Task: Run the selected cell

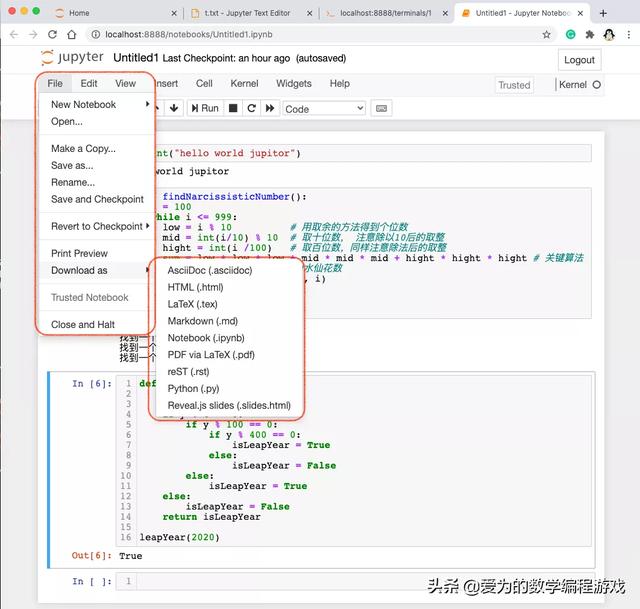Action: pos(205,108)
